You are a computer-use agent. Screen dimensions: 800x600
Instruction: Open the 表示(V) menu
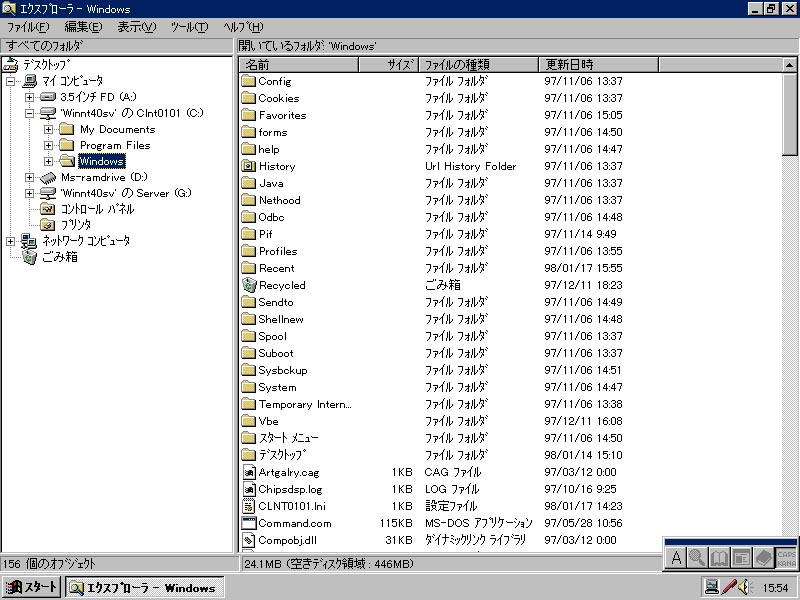point(137,27)
